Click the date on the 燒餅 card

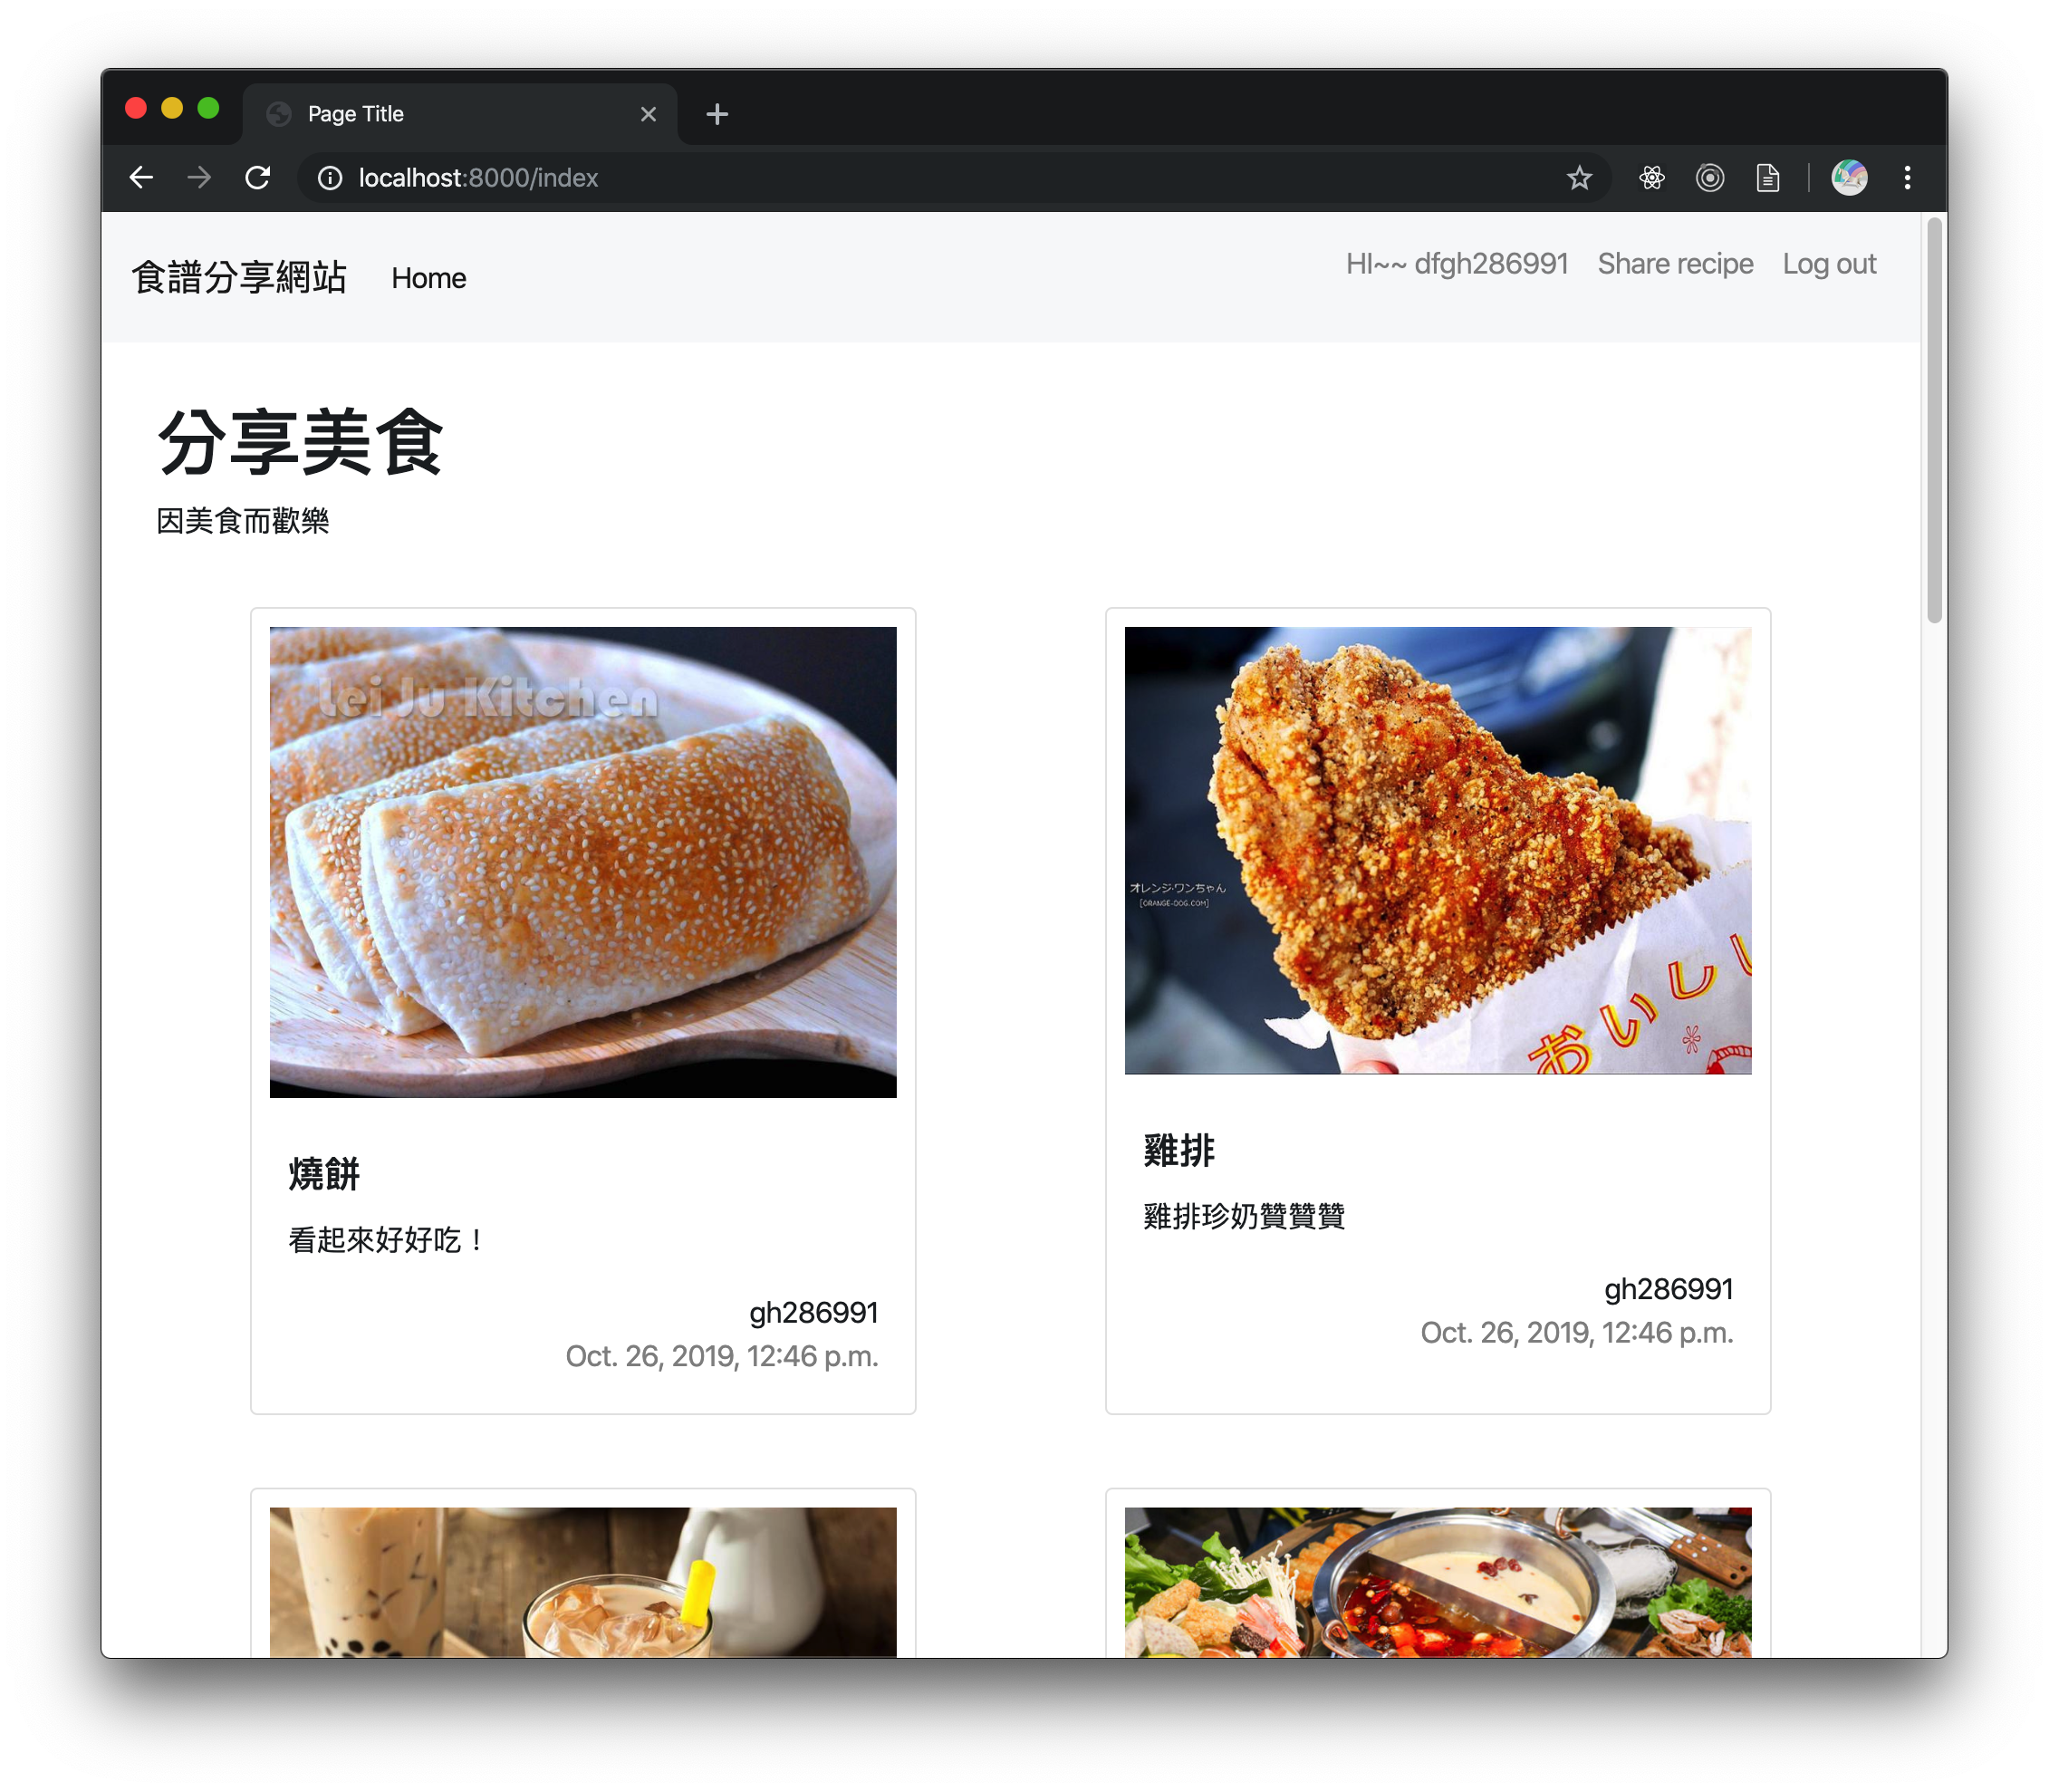(722, 1356)
